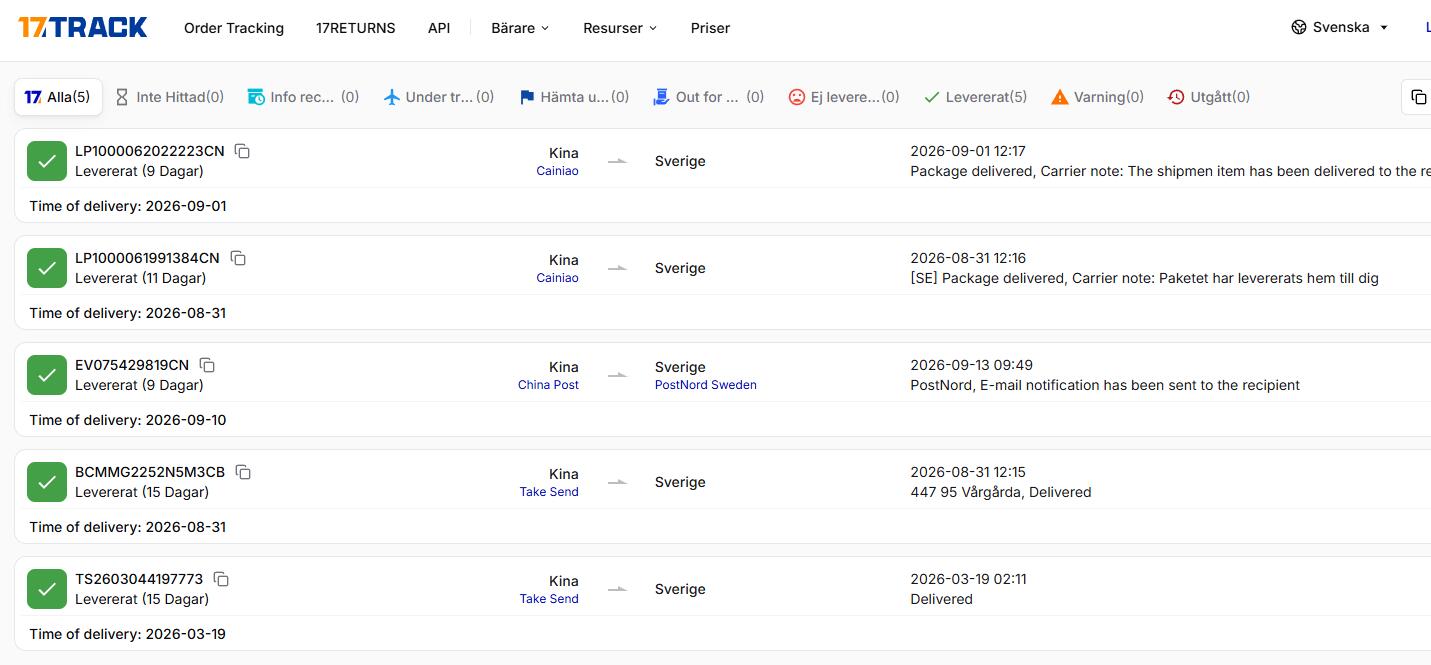Open the Varning(0) tab
Image resolution: width=1431 pixels, height=665 pixels.
pyautogui.click(x=1097, y=97)
